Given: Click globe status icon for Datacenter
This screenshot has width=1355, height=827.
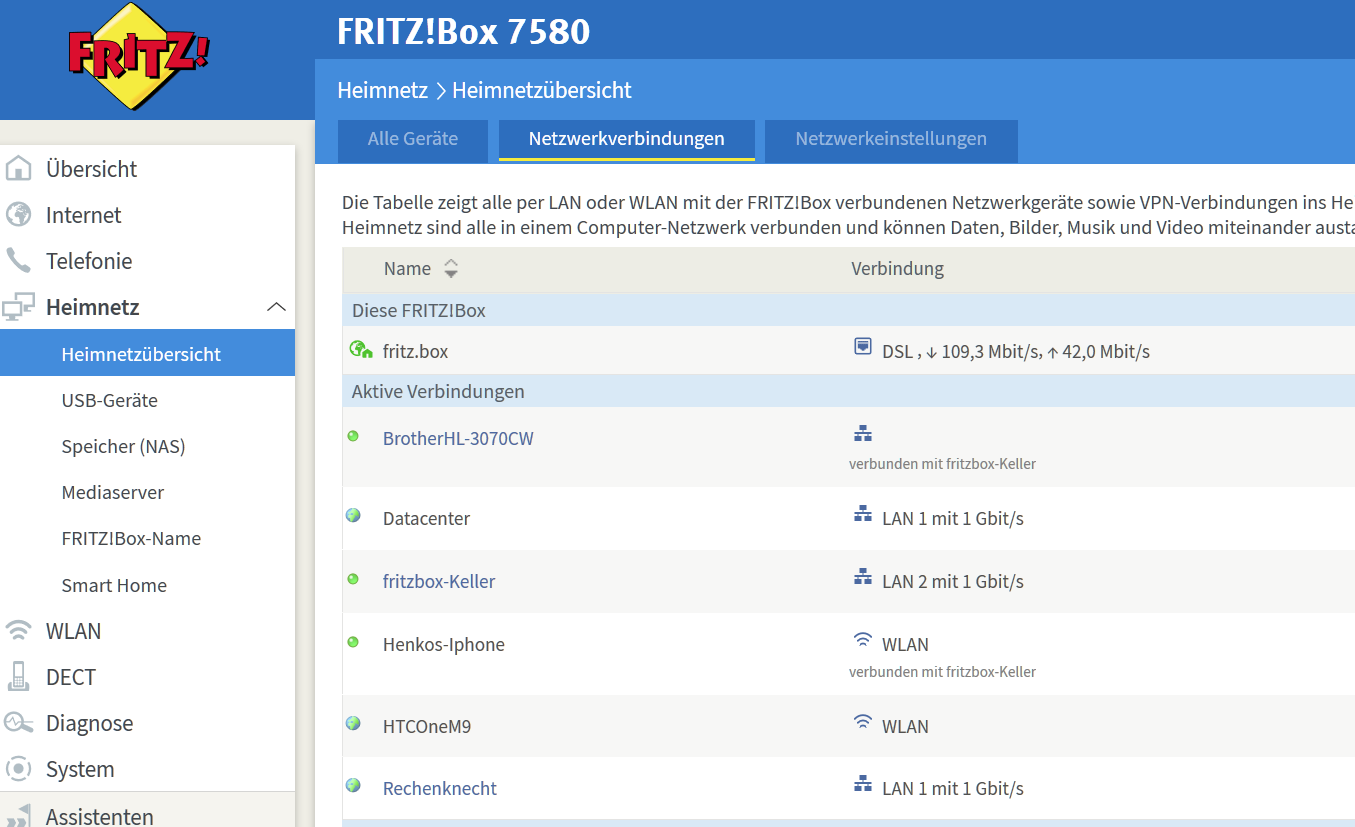Looking at the screenshot, I should pyautogui.click(x=353, y=516).
